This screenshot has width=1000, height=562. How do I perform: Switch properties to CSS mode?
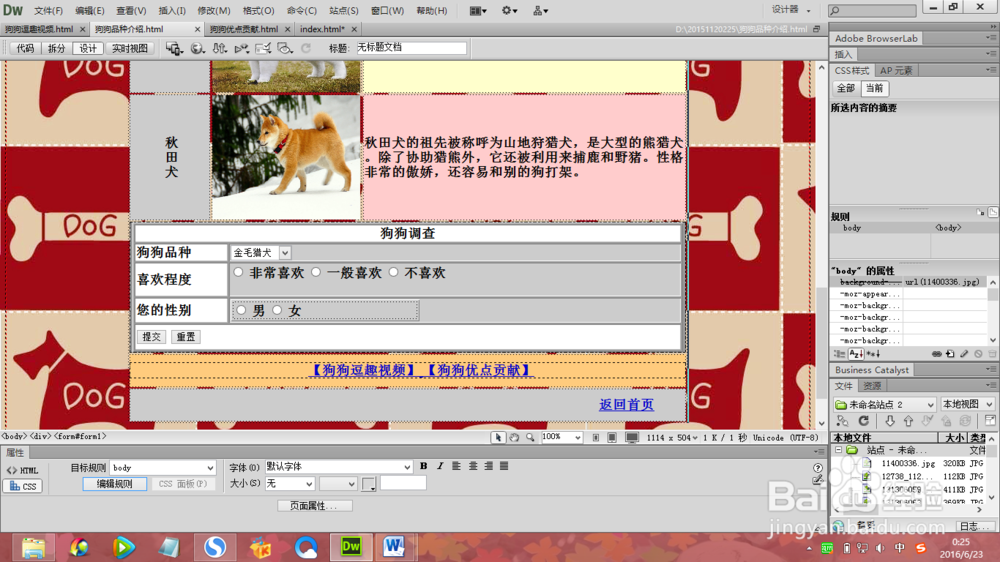coord(23,486)
